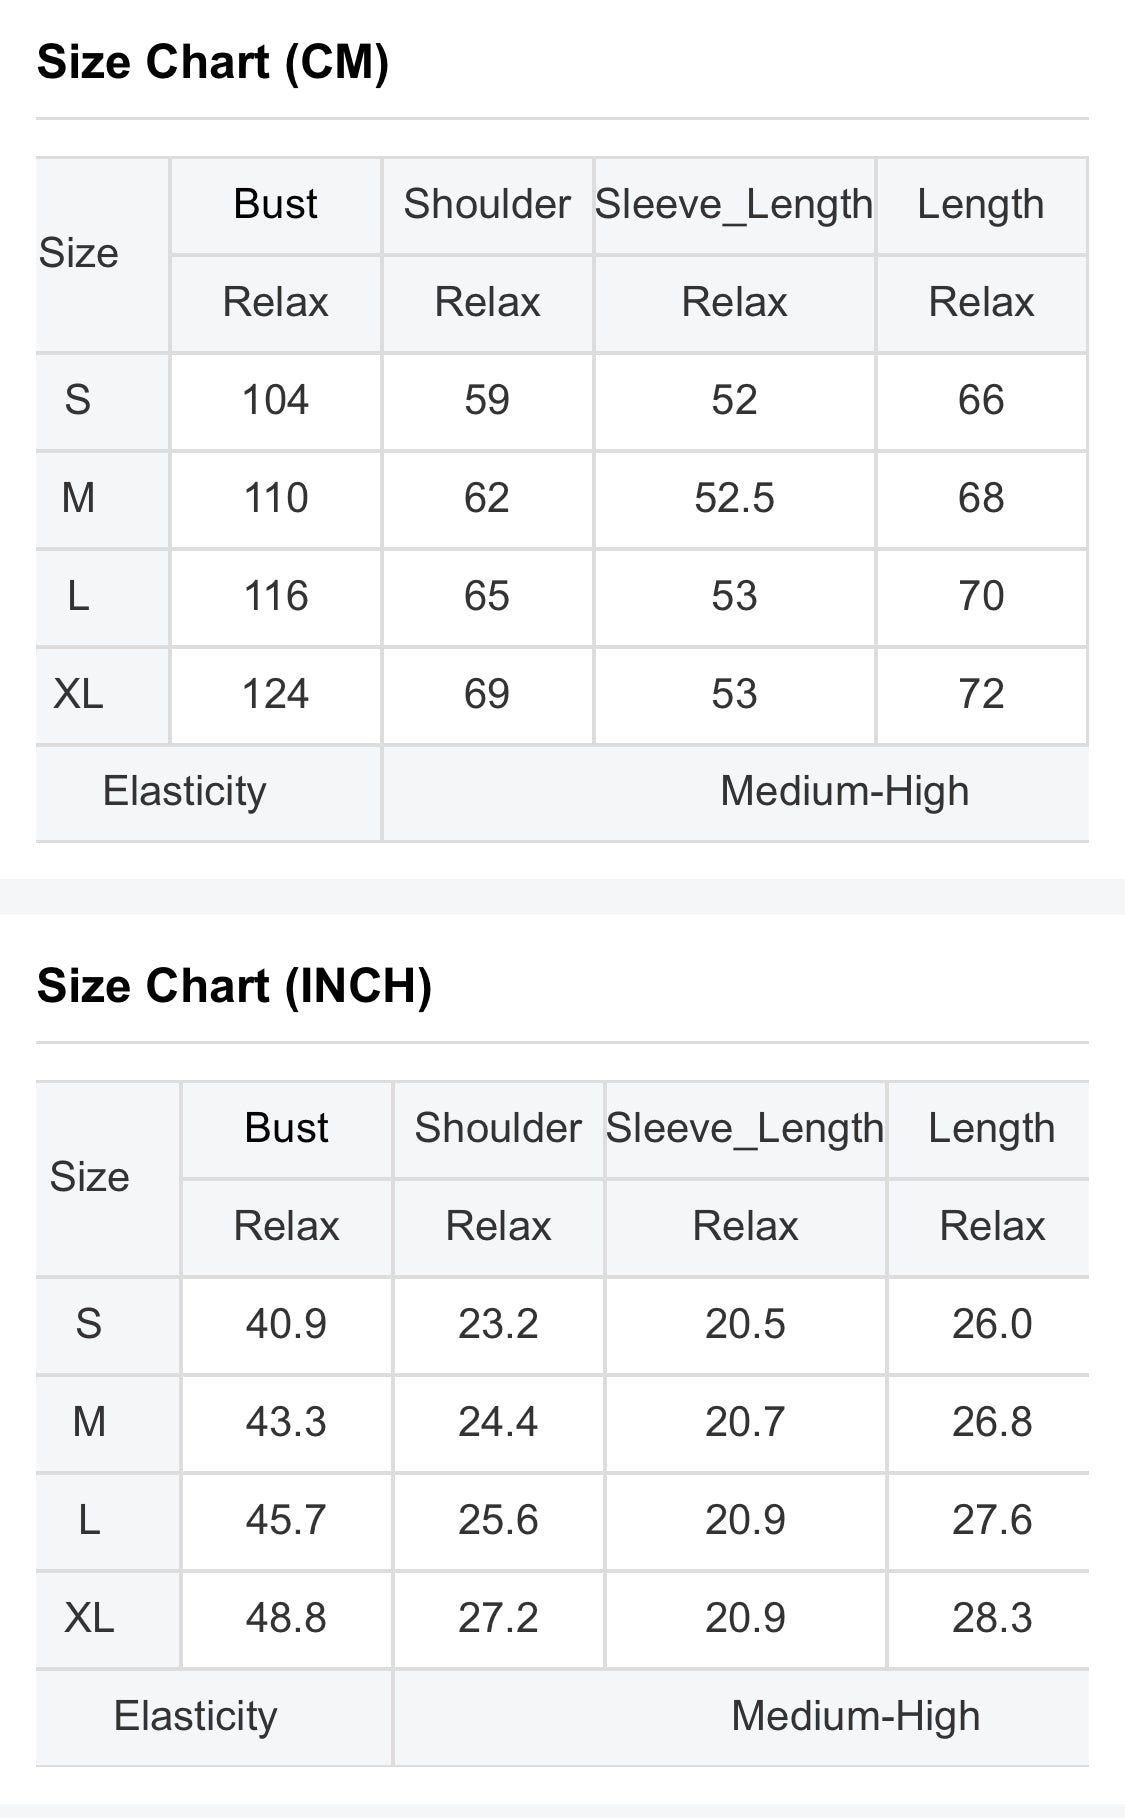Click the Length header in INCH chart

pos(992,1129)
